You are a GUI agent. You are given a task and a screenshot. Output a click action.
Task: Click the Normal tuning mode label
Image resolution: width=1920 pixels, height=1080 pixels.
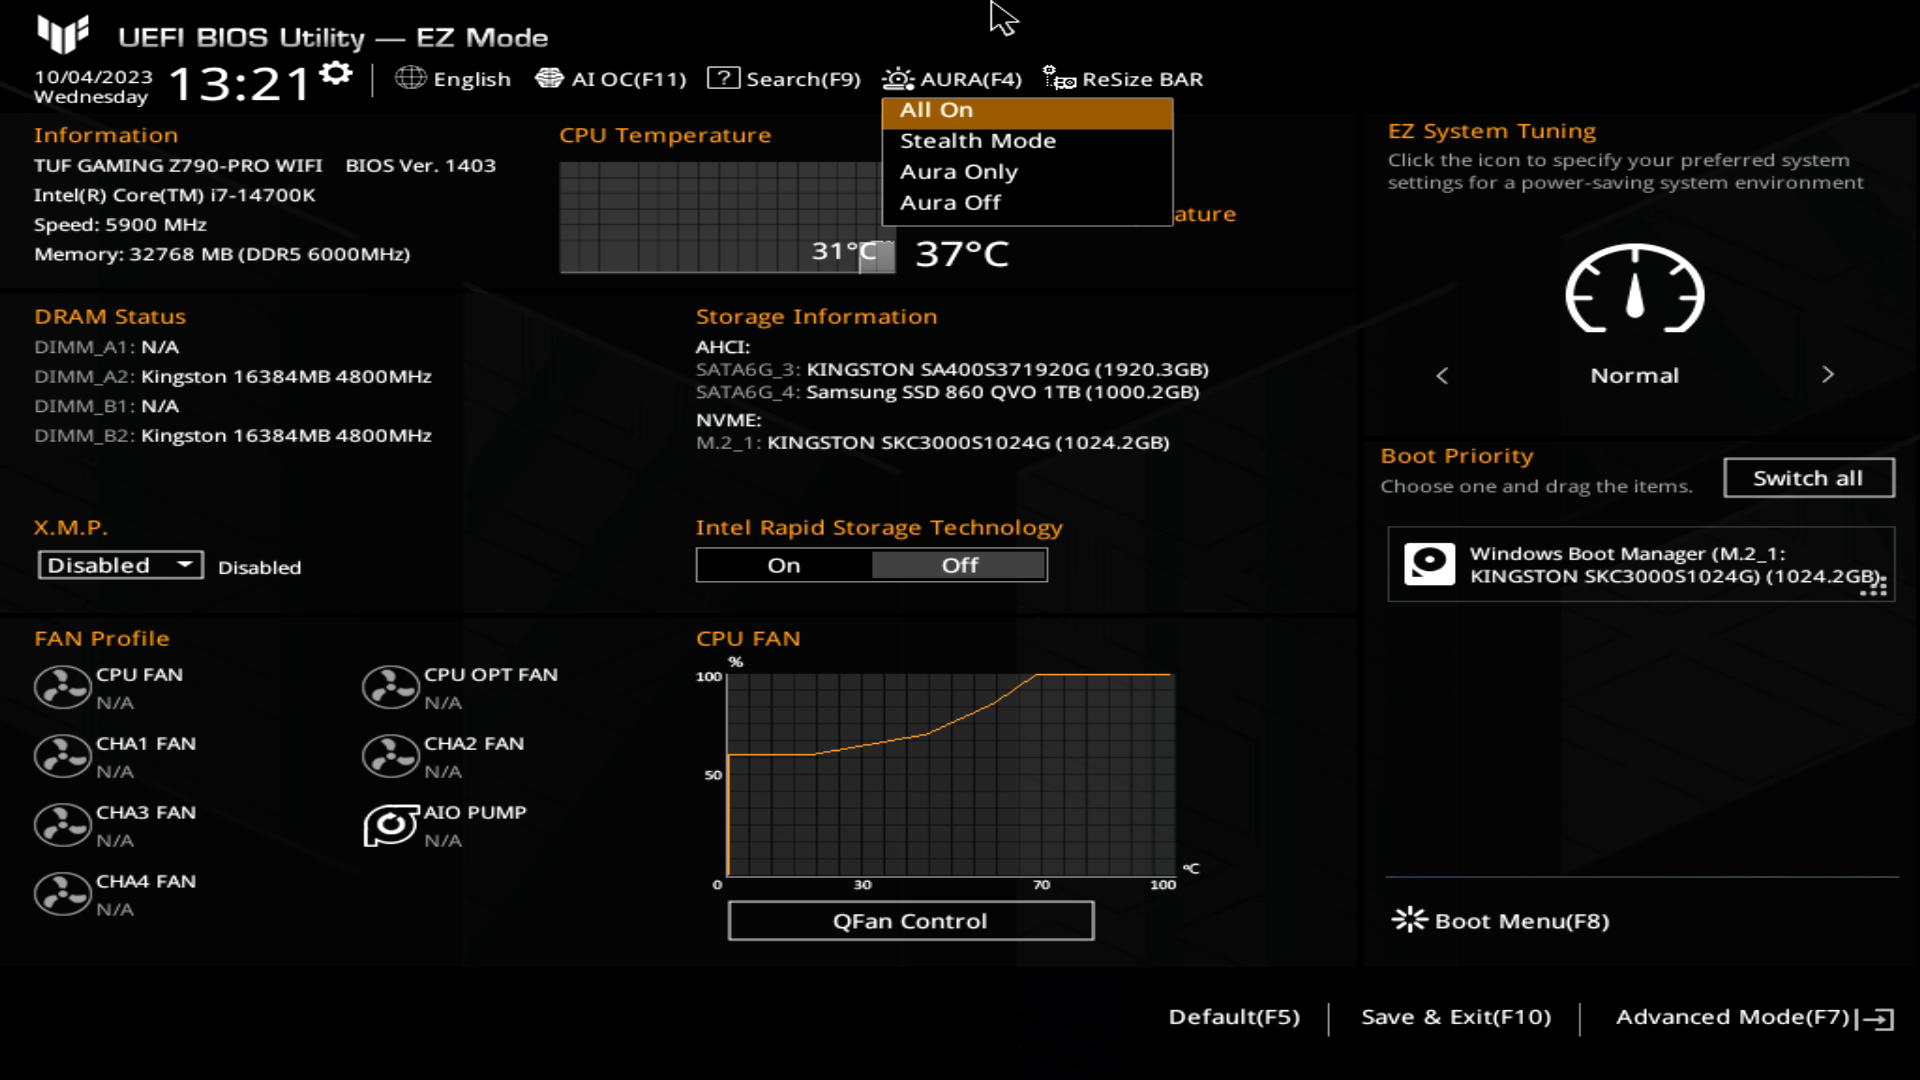[1635, 375]
